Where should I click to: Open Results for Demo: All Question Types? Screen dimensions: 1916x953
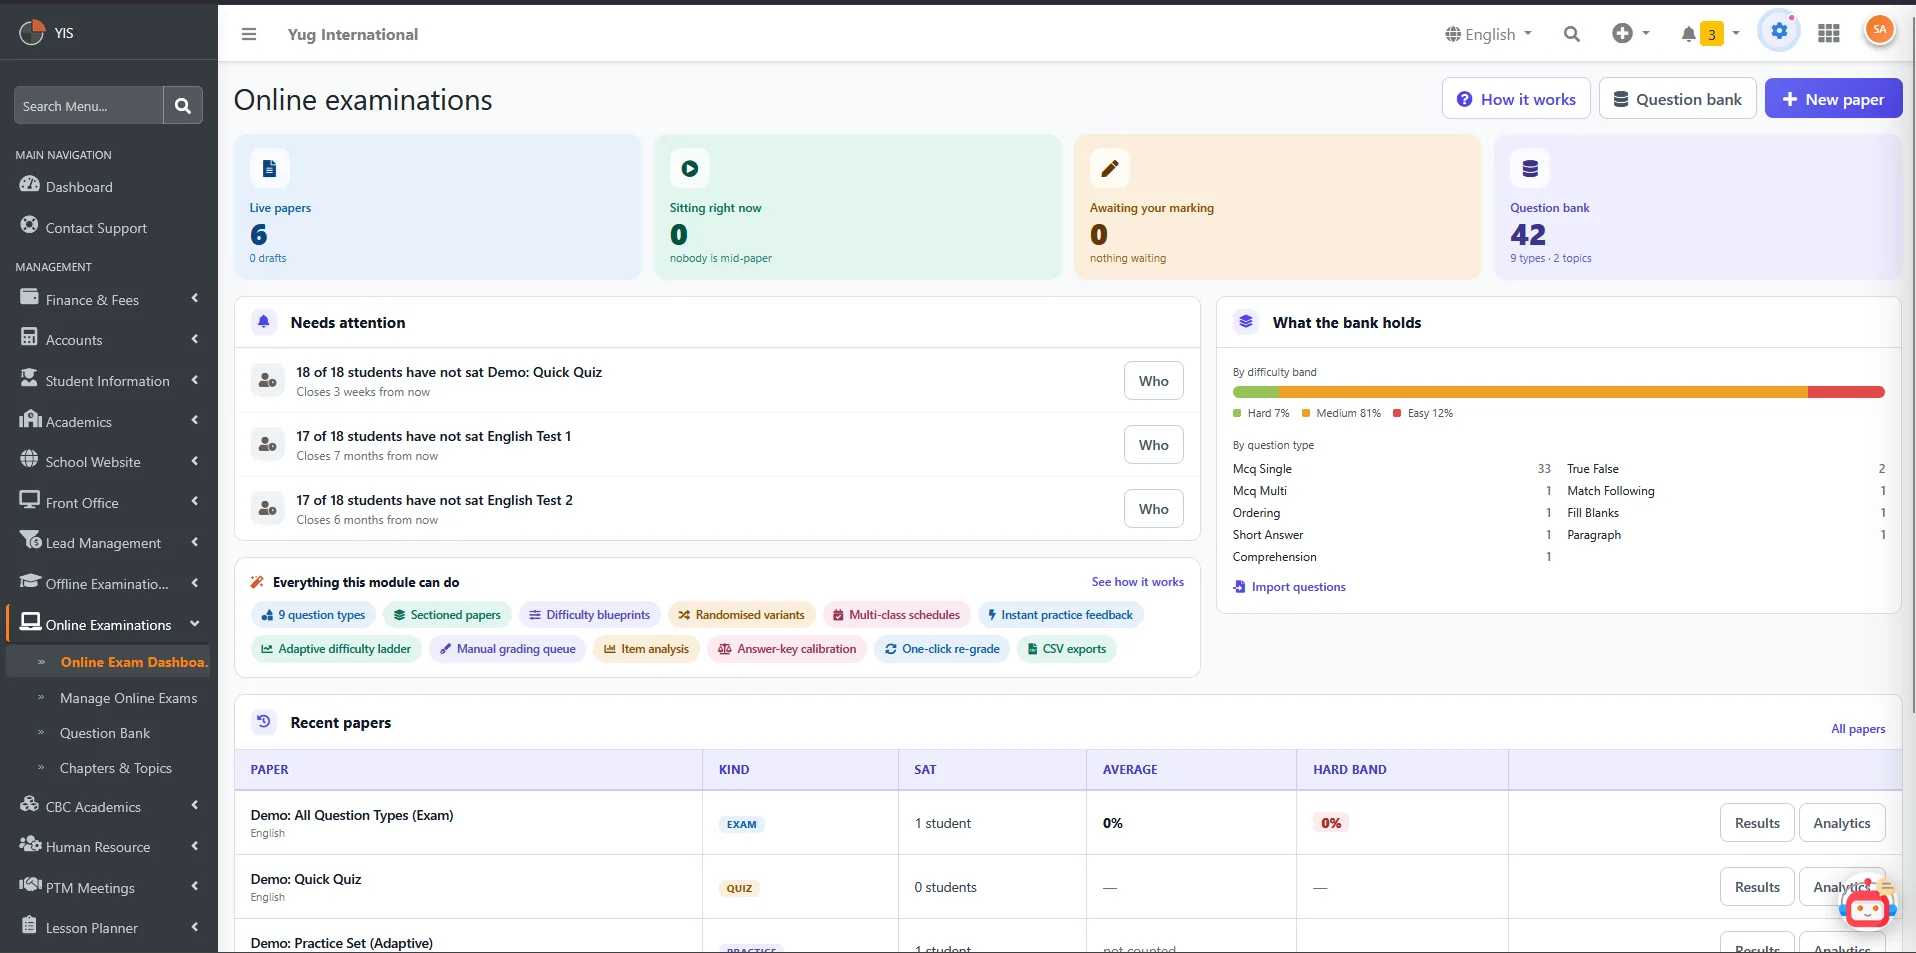point(1757,823)
